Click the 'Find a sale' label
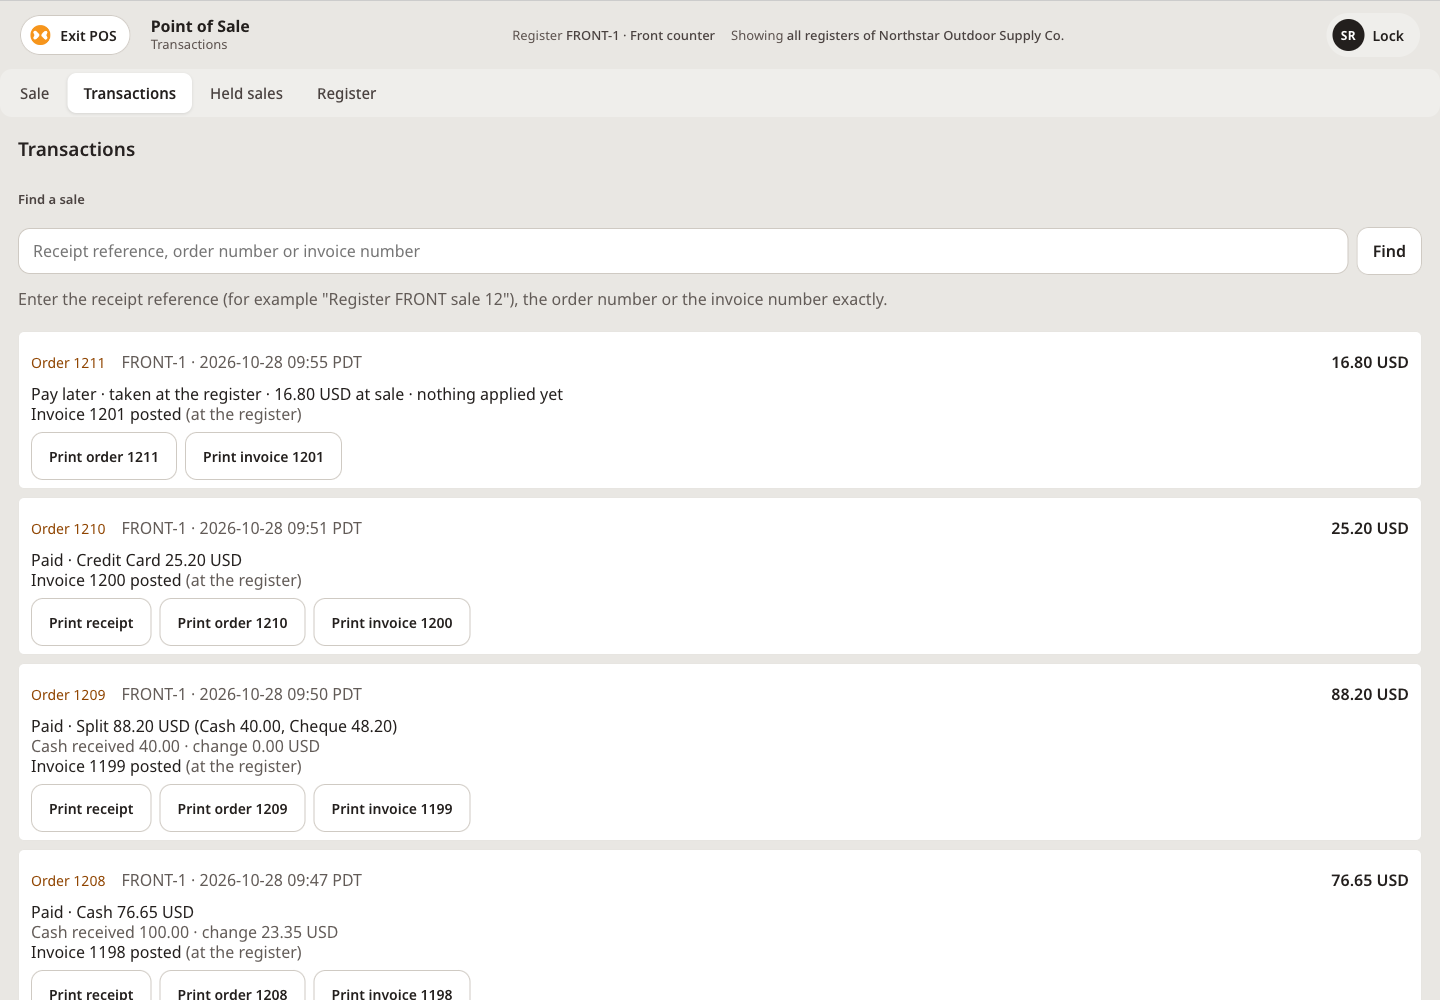The width and height of the screenshot is (1440, 1000). 51,199
